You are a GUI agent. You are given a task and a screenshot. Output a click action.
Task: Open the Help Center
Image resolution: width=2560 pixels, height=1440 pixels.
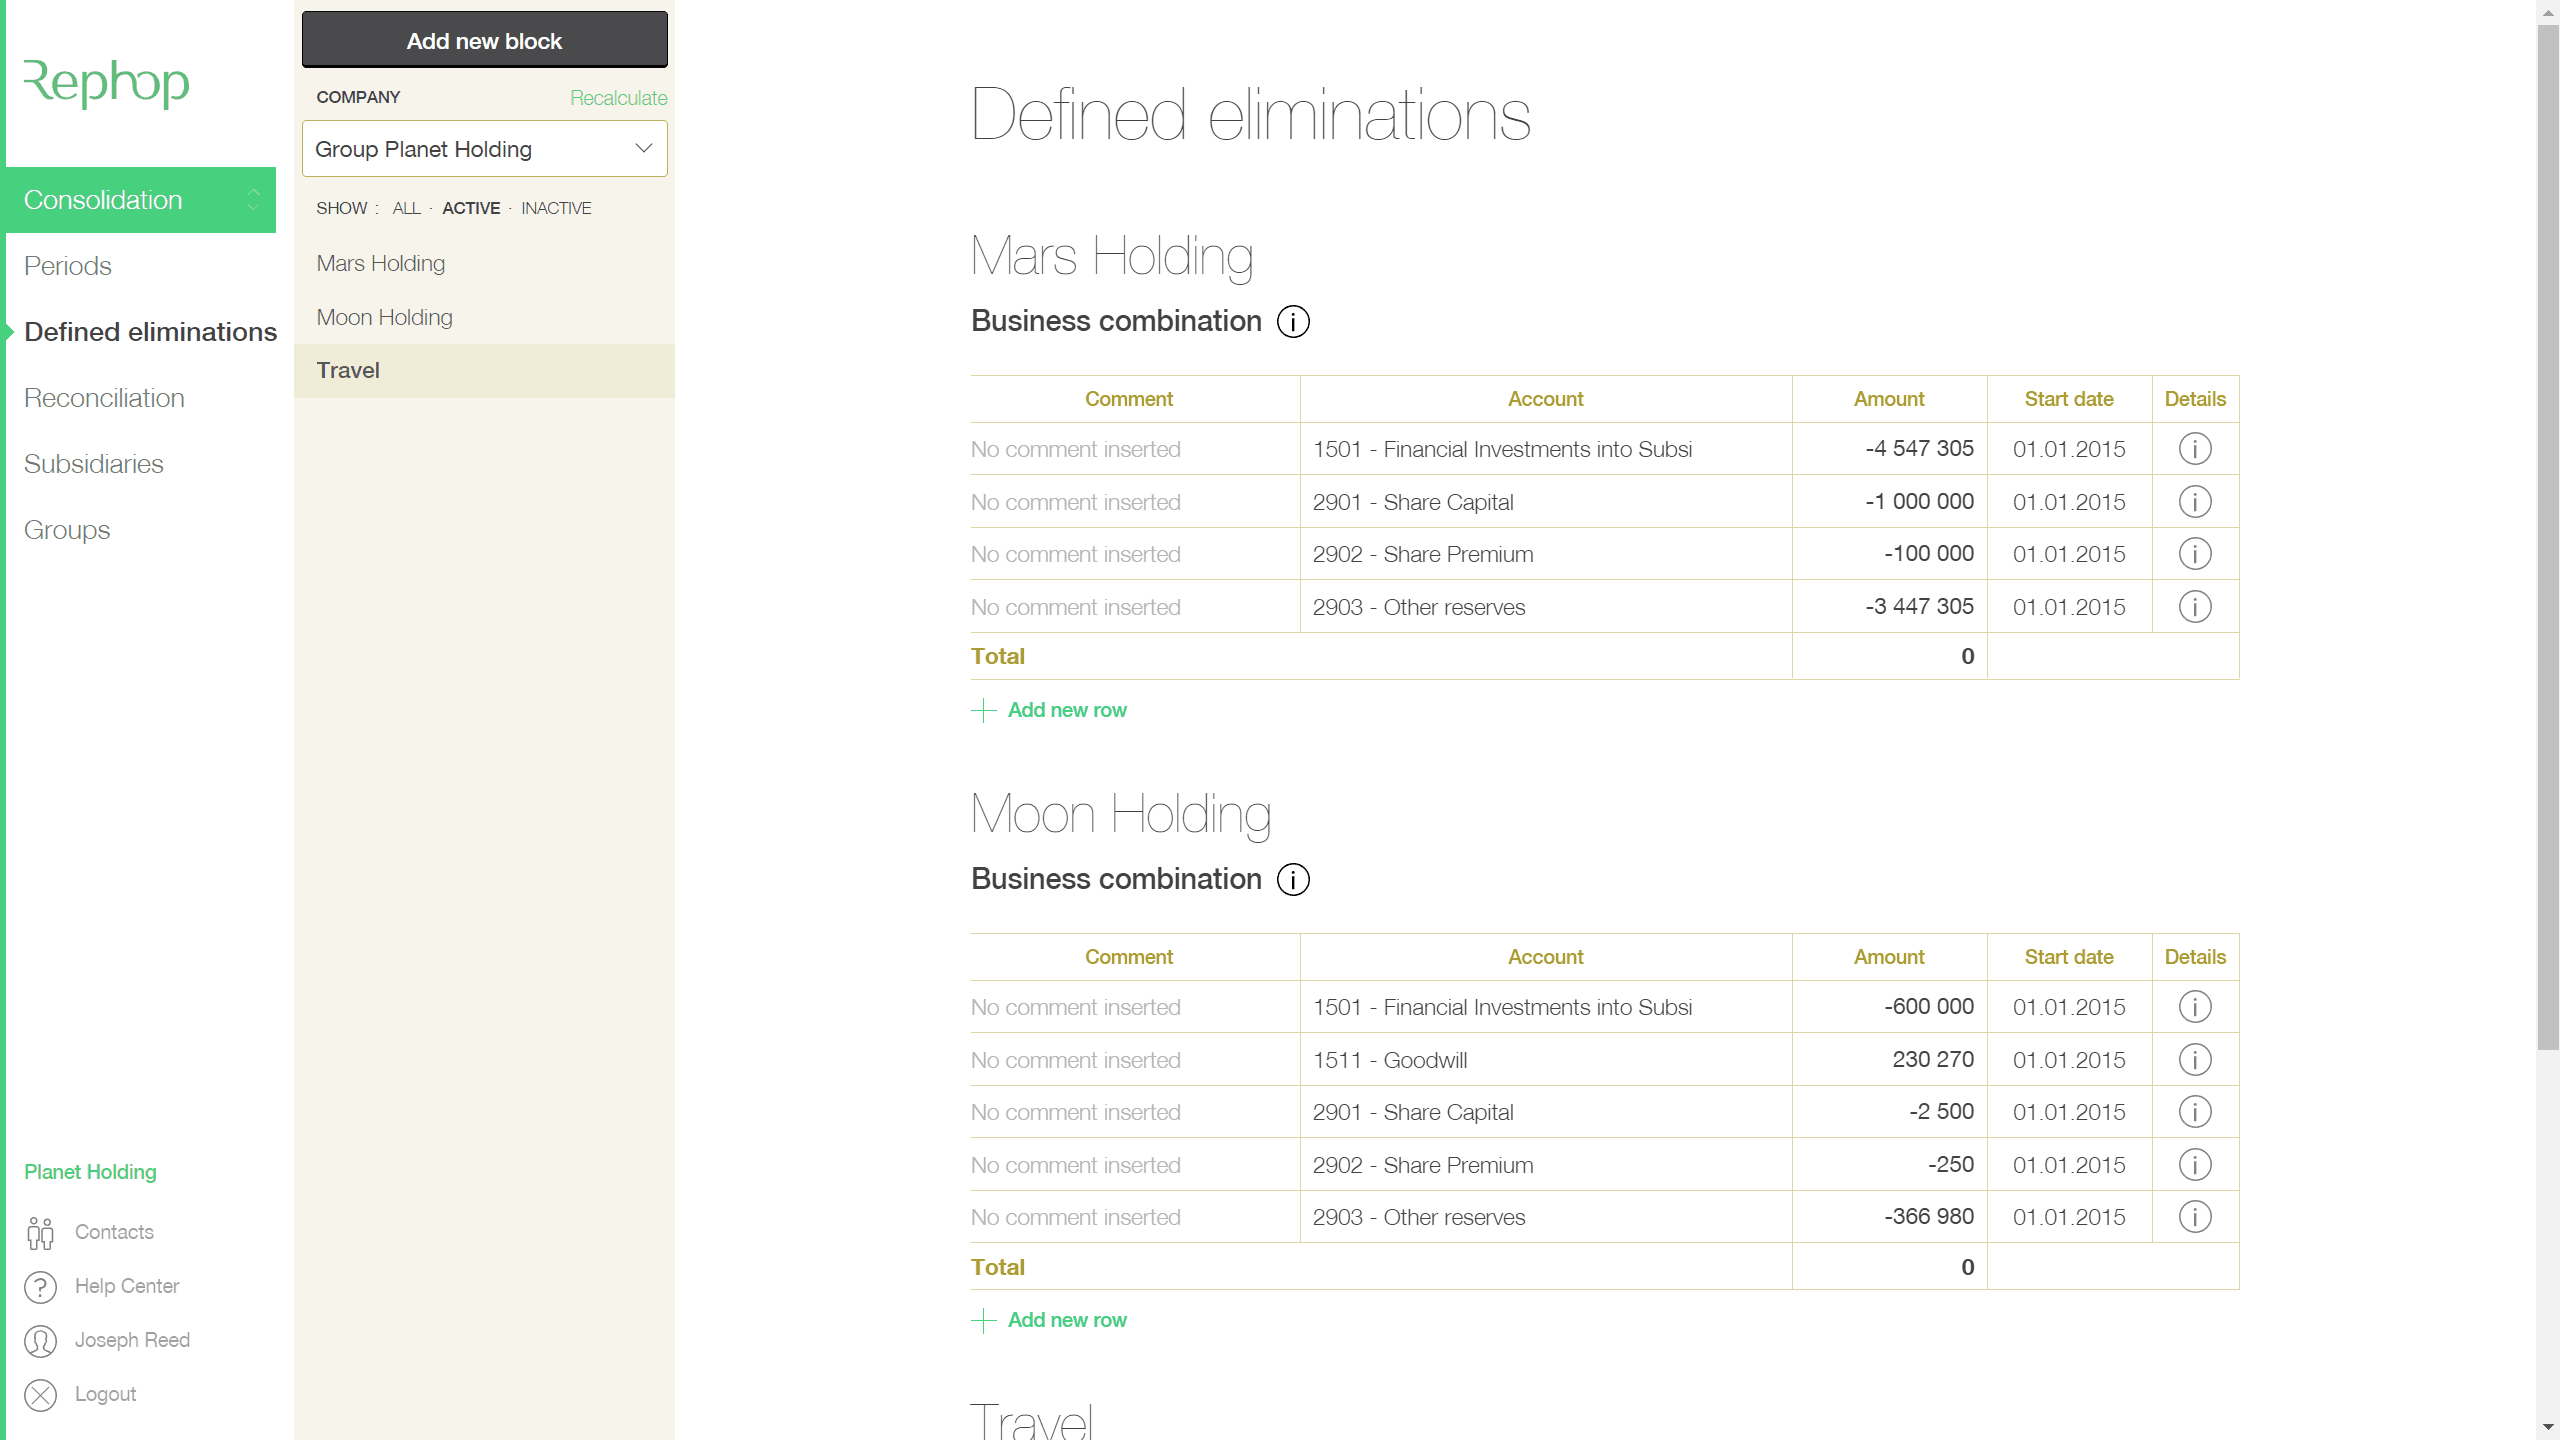[127, 1286]
